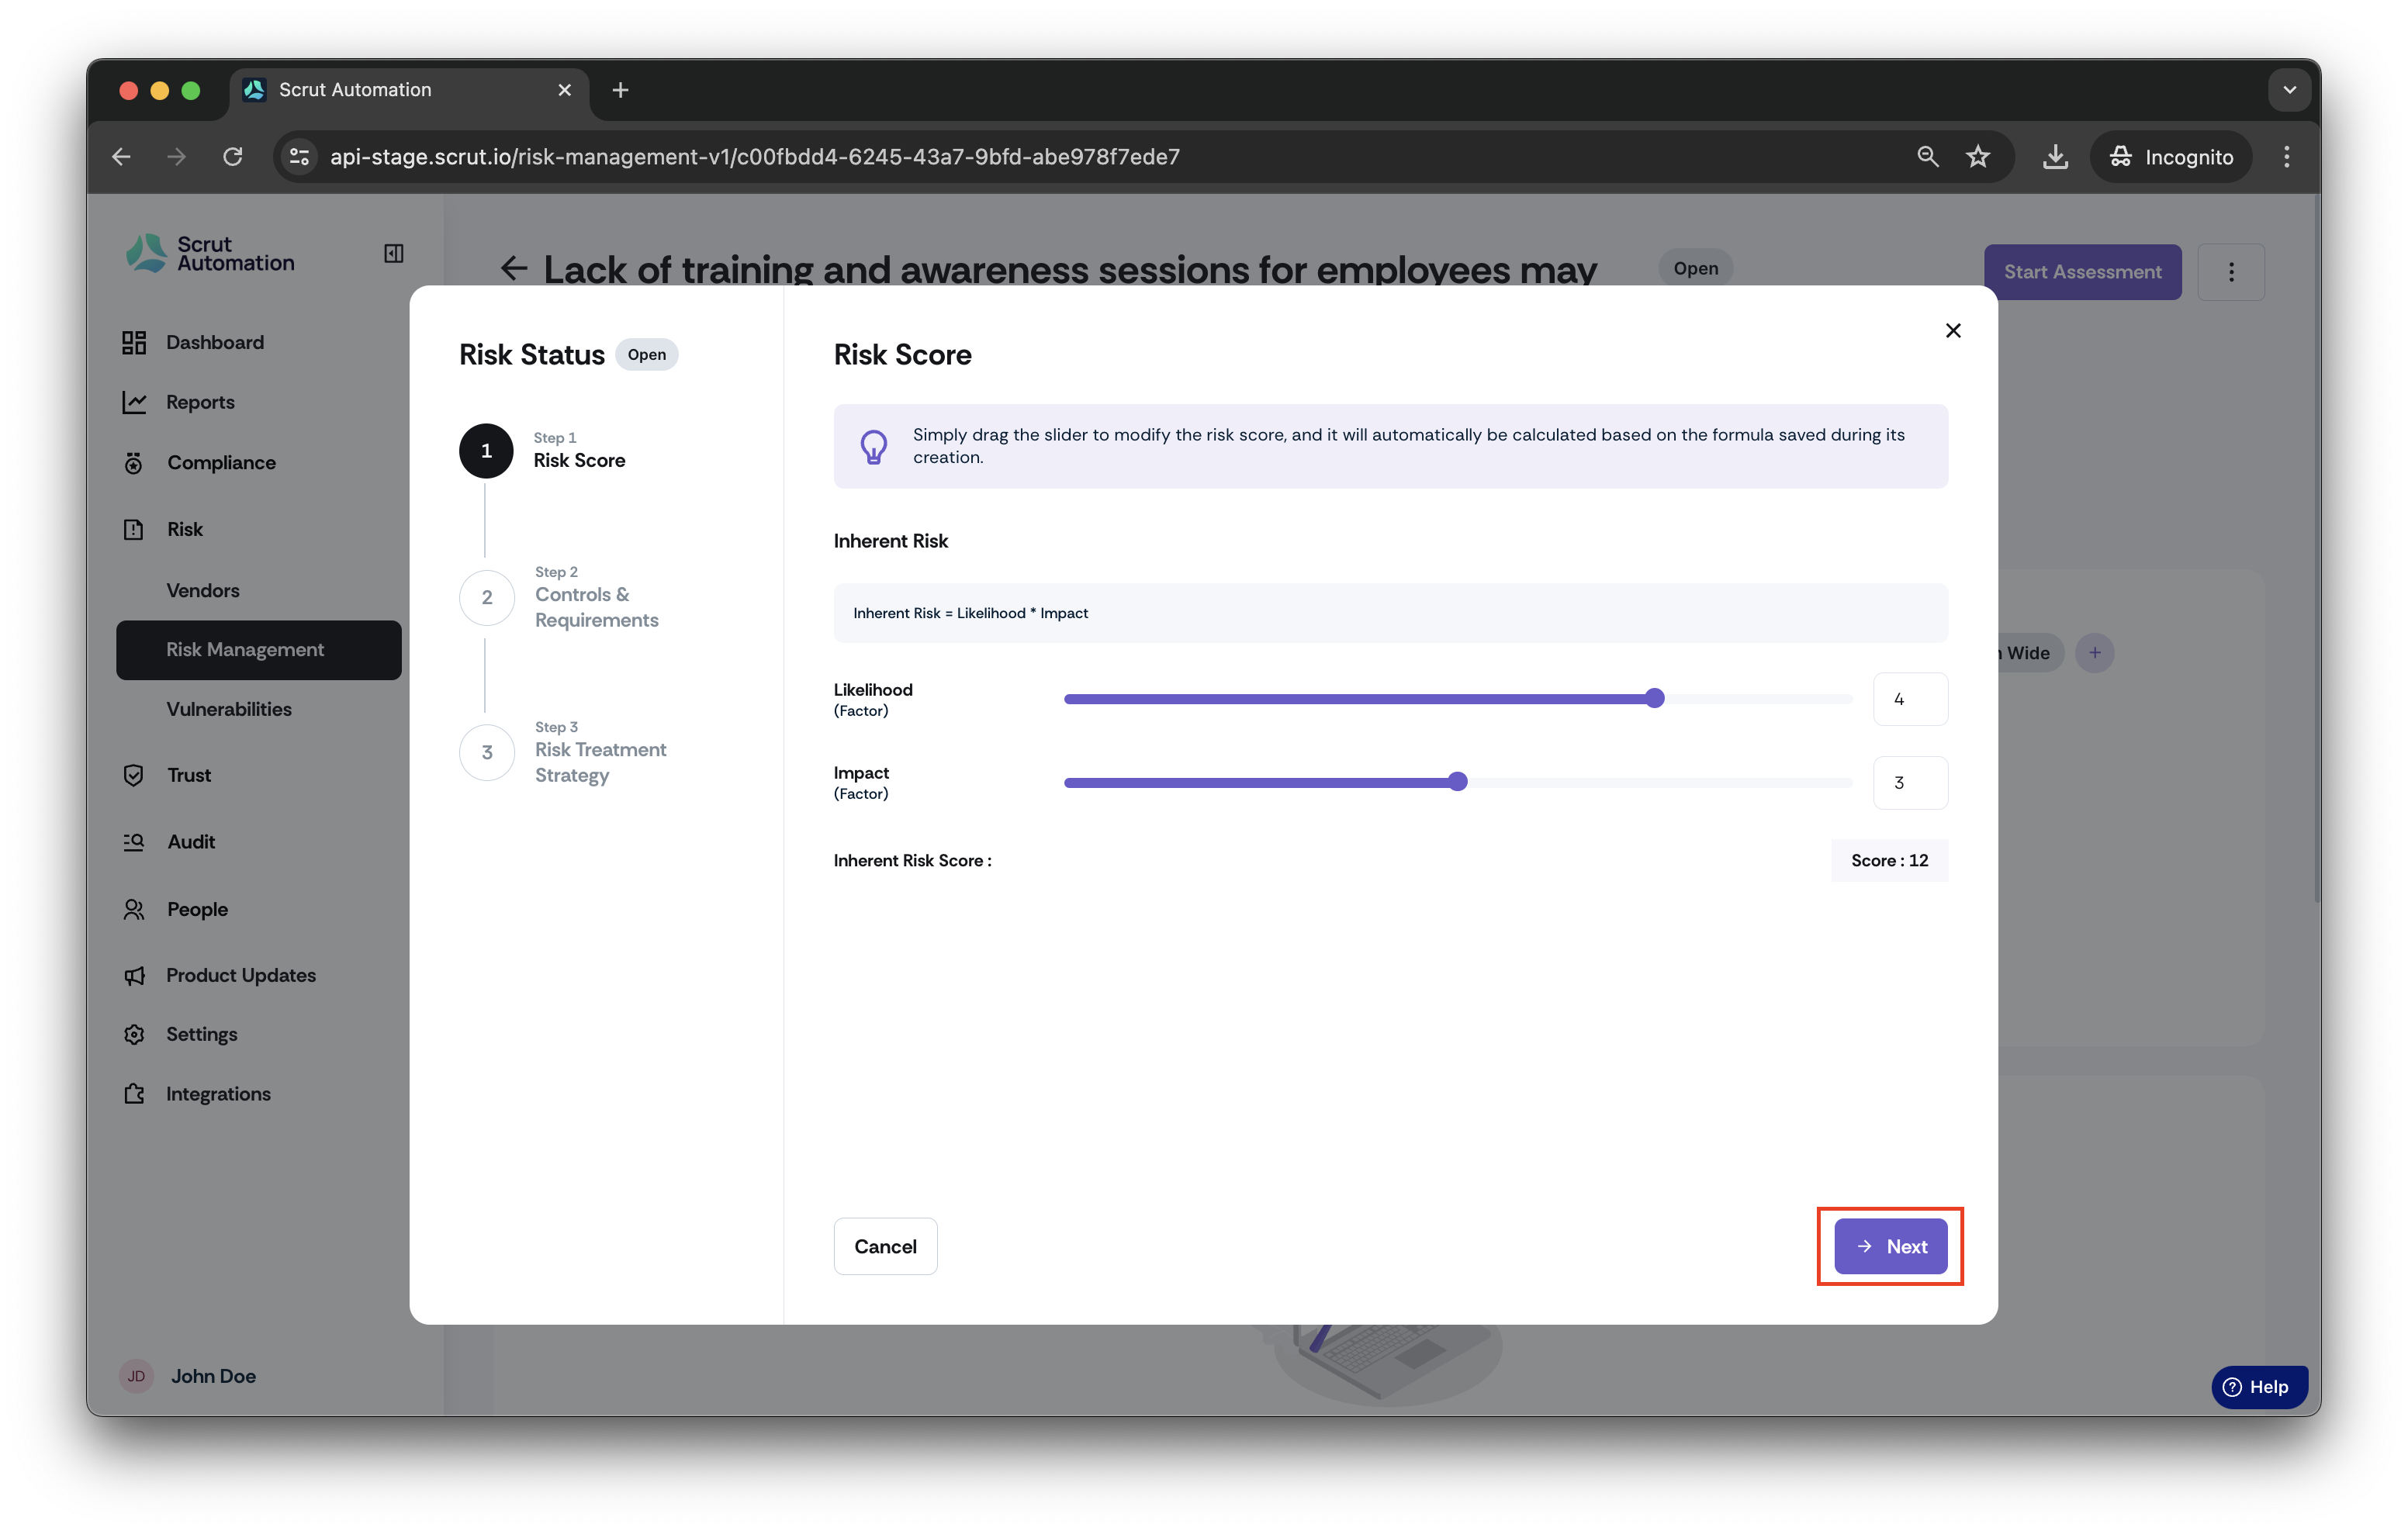Adjust the Impact slider handle

tap(1458, 782)
